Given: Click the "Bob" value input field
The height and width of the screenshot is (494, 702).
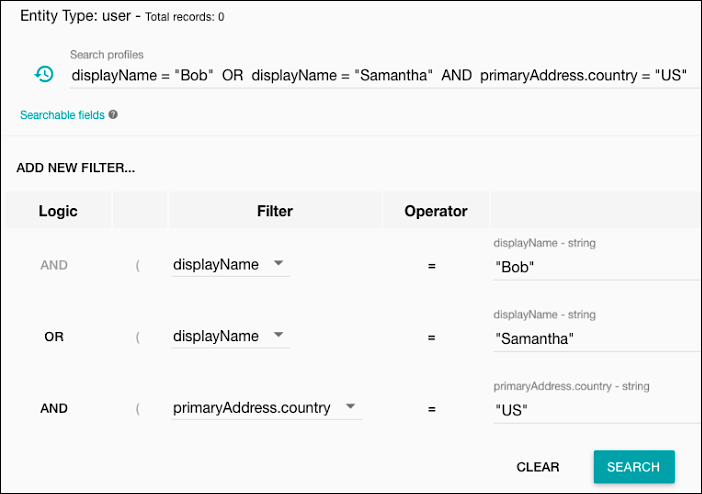Looking at the screenshot, I should point(595,268).
